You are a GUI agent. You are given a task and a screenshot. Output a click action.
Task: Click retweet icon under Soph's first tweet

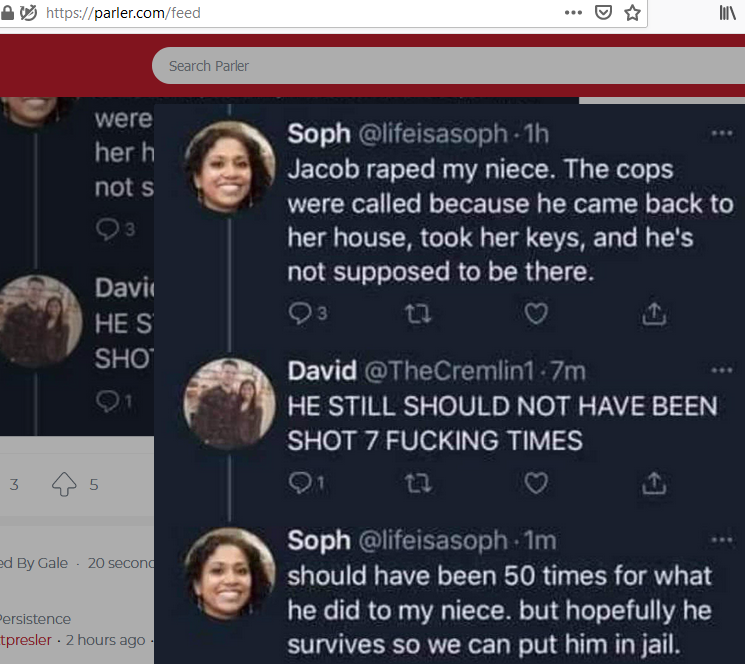point(419,314)
